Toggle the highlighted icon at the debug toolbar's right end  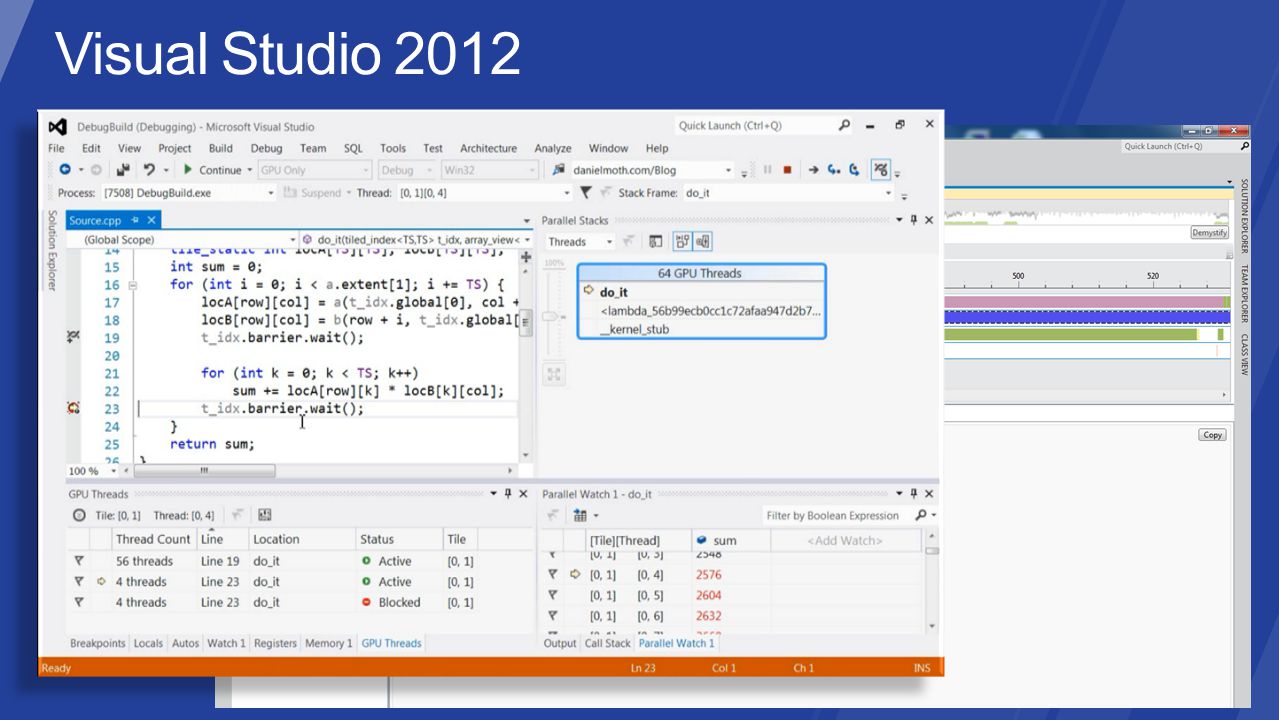click(x=881, y=170)
